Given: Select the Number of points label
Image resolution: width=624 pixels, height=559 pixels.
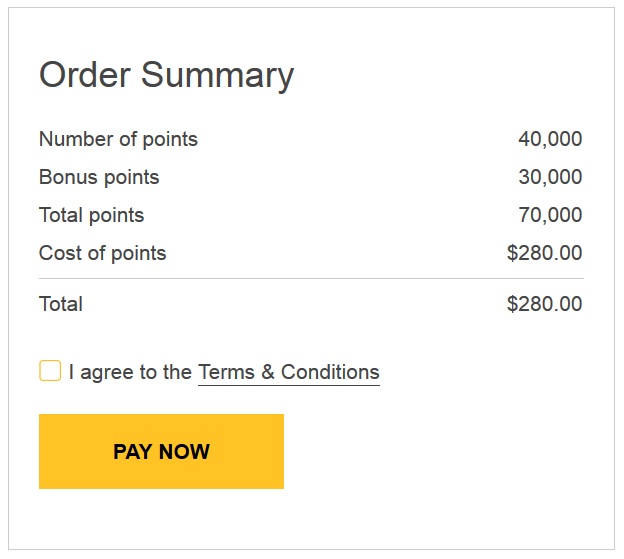Looking at the screenshot, I should (x=118, y=139).
